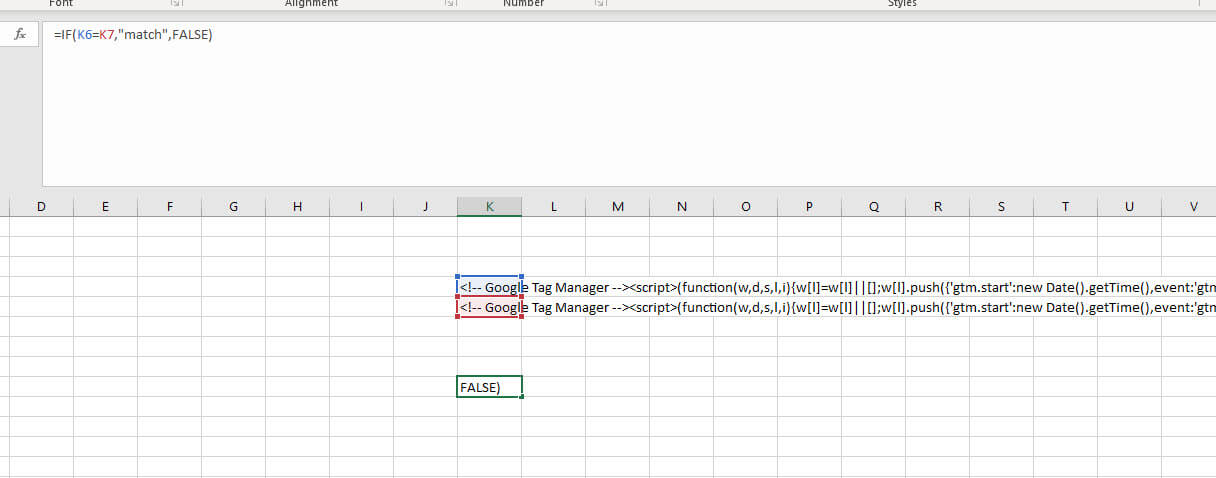
Task: Select column J header
Action: pyautogui.click(x=425, y=206)
